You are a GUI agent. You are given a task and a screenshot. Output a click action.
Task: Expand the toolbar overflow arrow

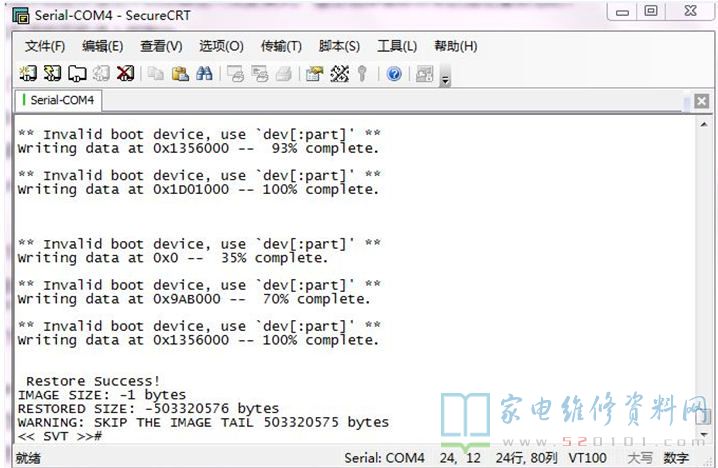445,78
